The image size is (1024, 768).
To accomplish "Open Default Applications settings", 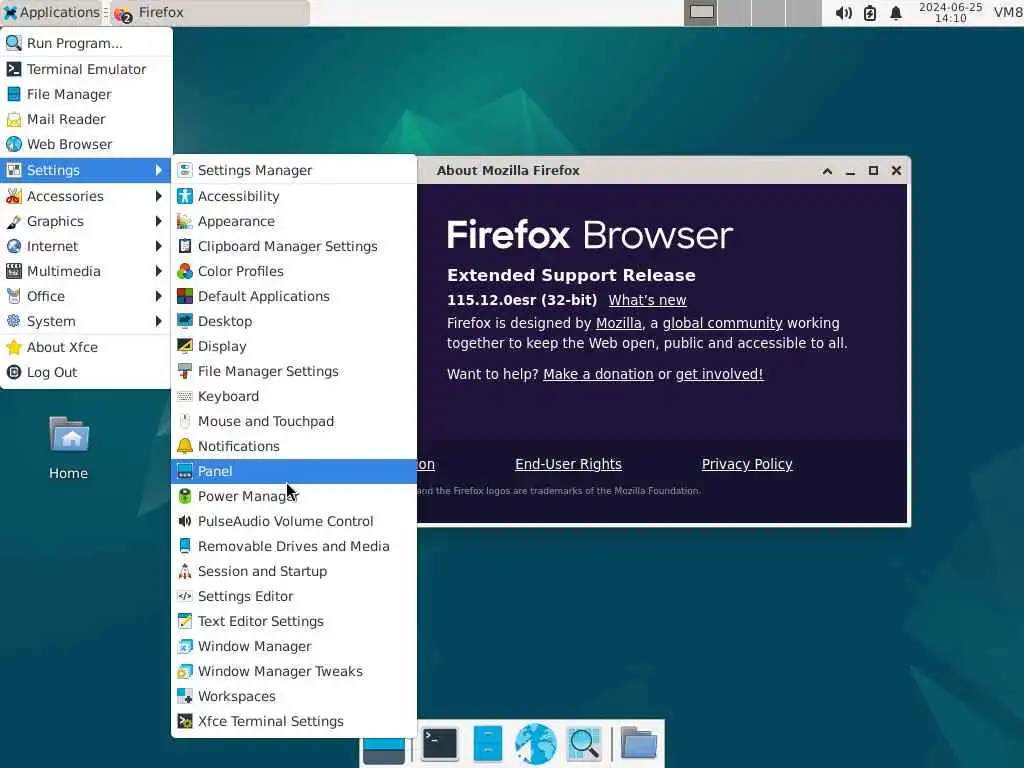I will (294, 296).
